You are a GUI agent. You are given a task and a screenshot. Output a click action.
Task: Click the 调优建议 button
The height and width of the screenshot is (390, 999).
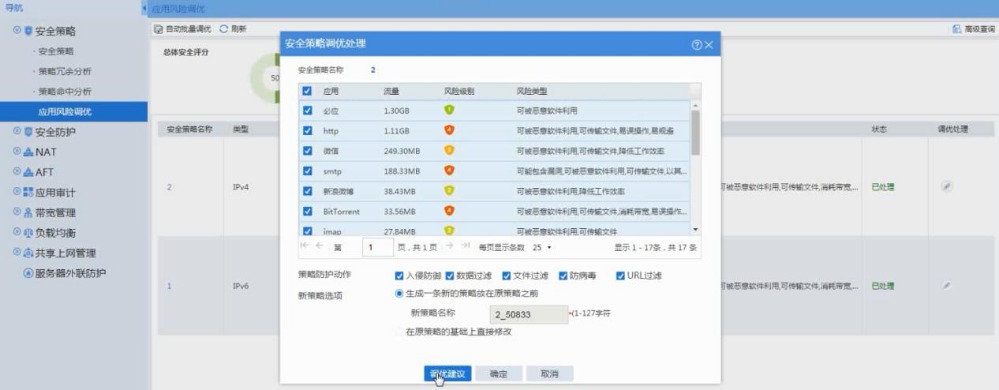[447, 373]
